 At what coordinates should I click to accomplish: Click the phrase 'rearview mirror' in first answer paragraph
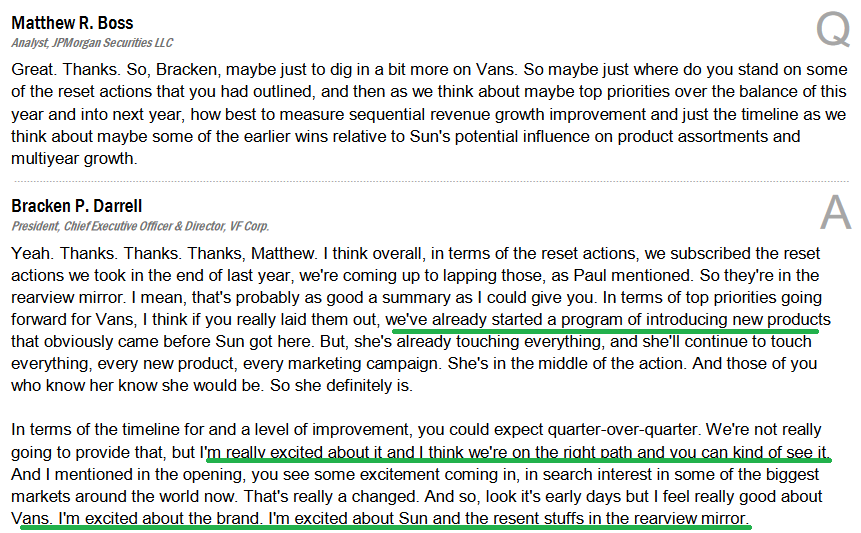pyautogui.click(x=68, y=298)
